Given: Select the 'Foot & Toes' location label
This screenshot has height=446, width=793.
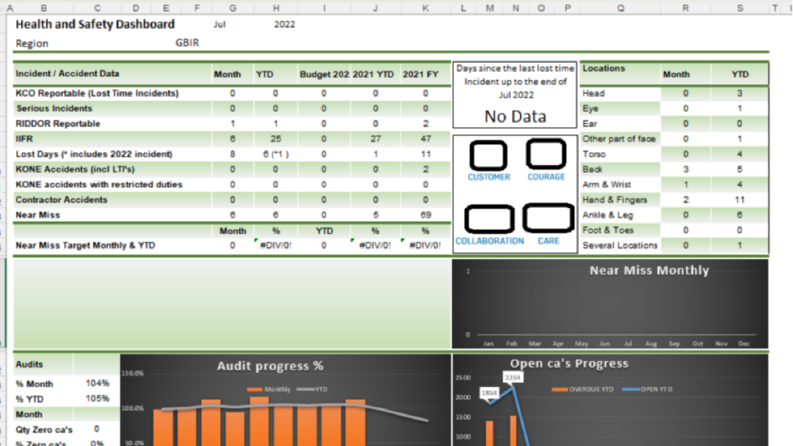Looking at the screenshot, I should [x=608, y=230].
